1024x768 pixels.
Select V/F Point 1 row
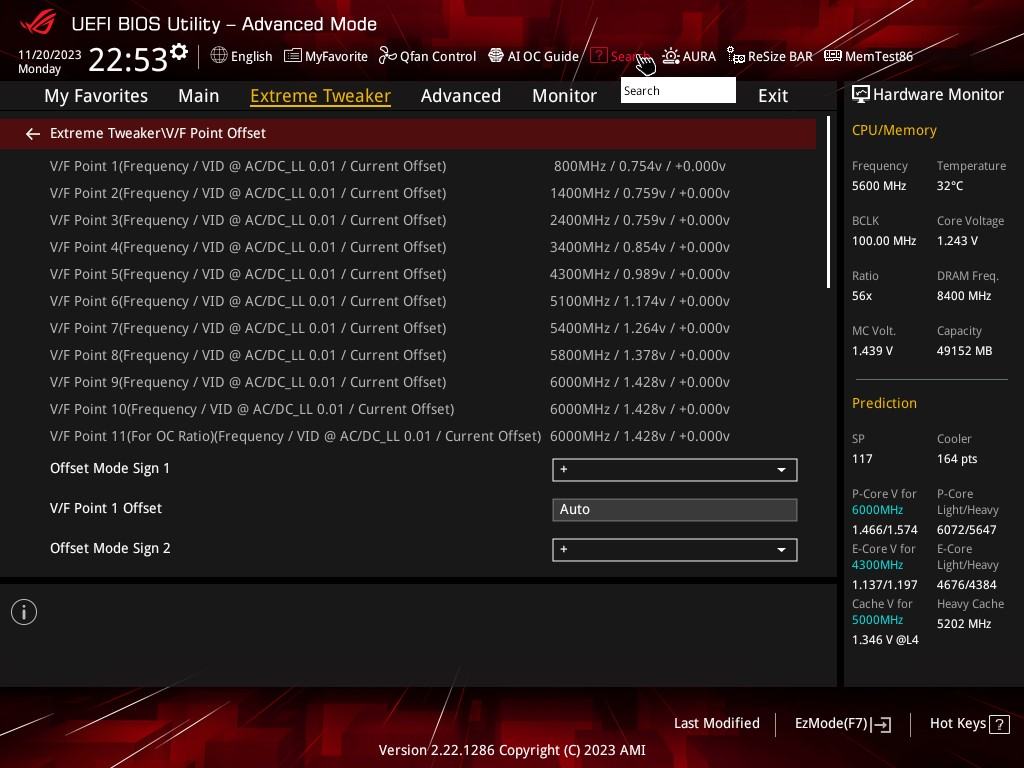(408, 166)
